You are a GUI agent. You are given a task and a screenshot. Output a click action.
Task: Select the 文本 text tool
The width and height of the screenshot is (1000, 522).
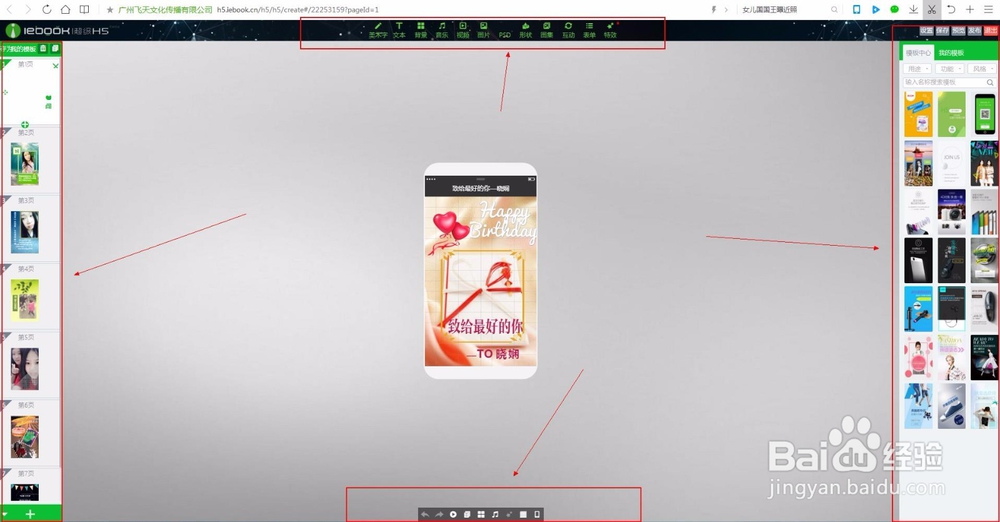coord(399,30)
